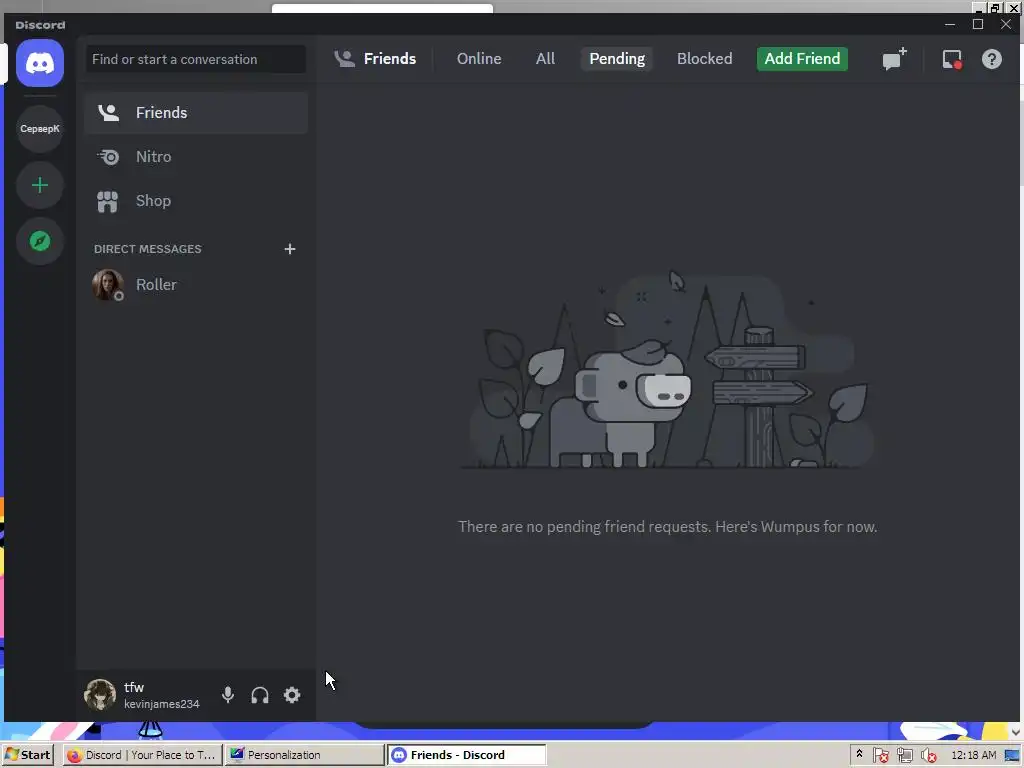The image size is (1024, 768).
Task: Click the taskbar clock 12:18 AM
Action: pos(973,755)
